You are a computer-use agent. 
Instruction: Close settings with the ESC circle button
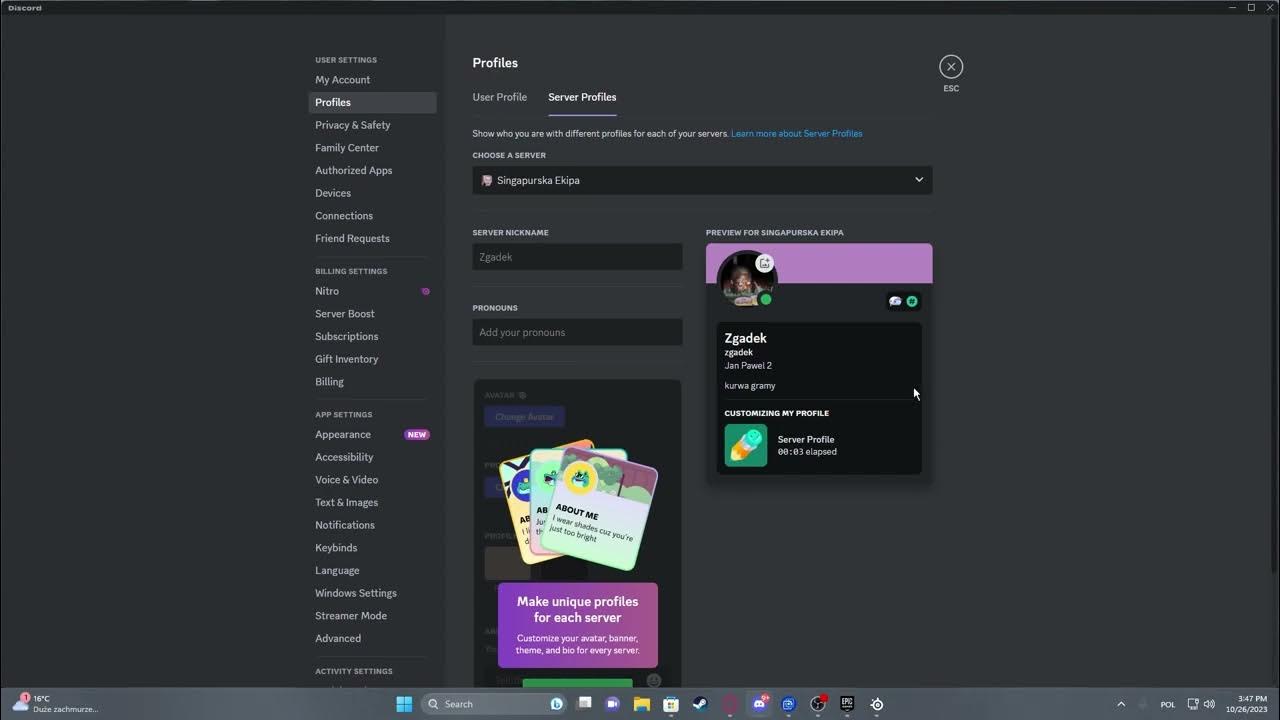coord(951,67)
